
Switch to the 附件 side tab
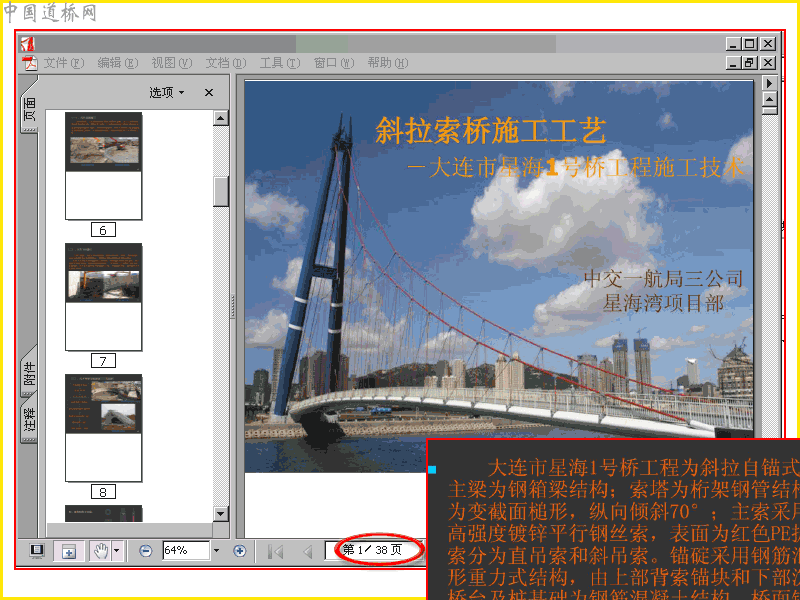[x=30, y=373]
